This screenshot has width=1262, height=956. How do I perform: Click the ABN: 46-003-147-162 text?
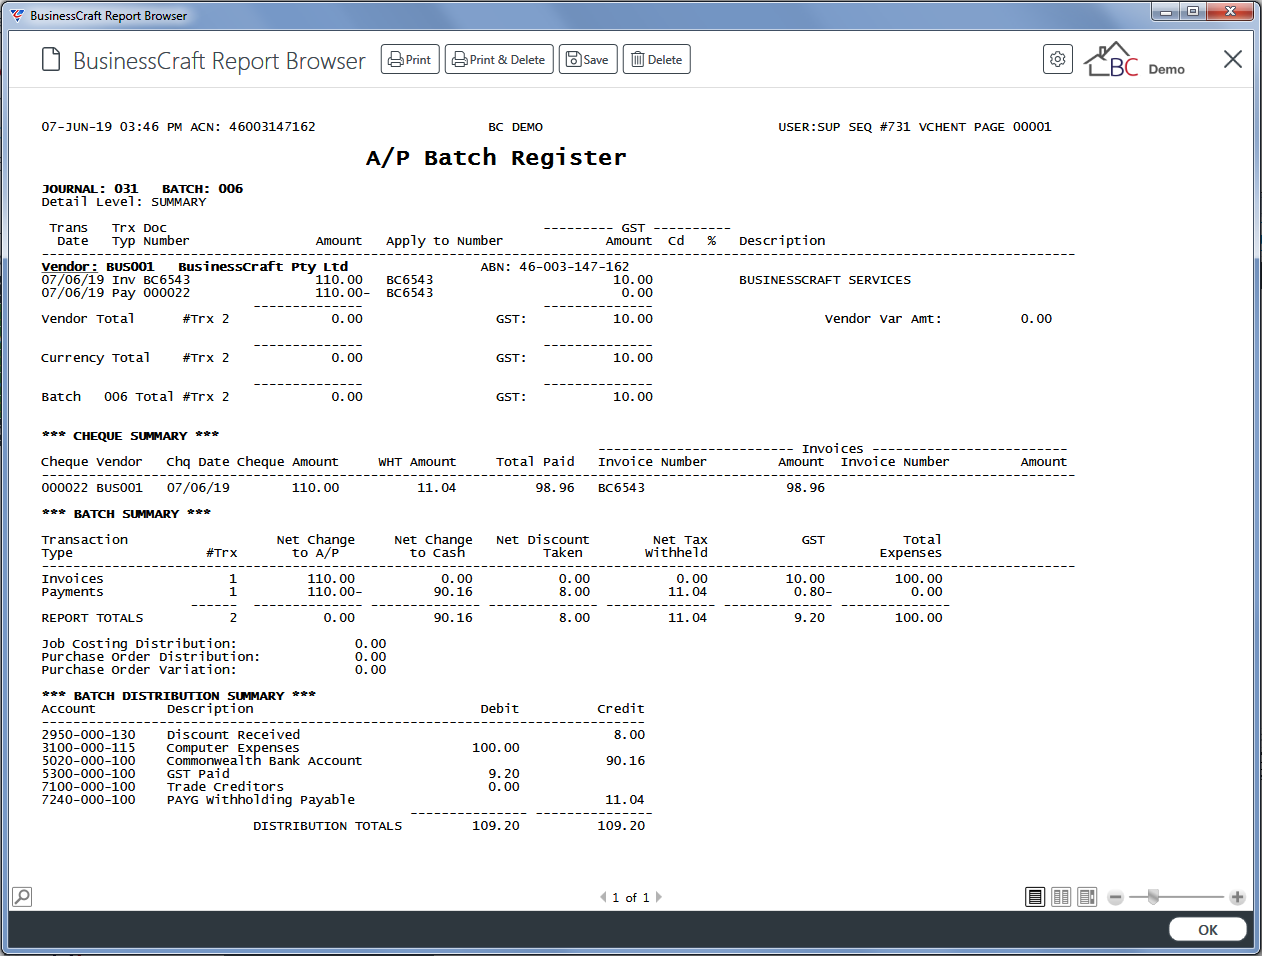click(555, 267)
